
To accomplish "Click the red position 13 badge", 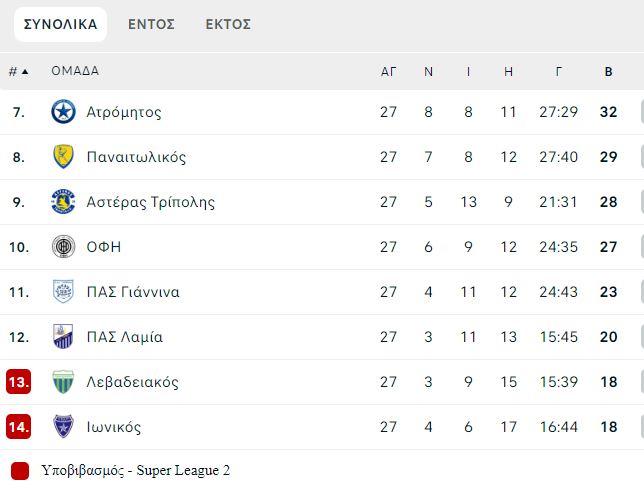I will pos(18,382).
